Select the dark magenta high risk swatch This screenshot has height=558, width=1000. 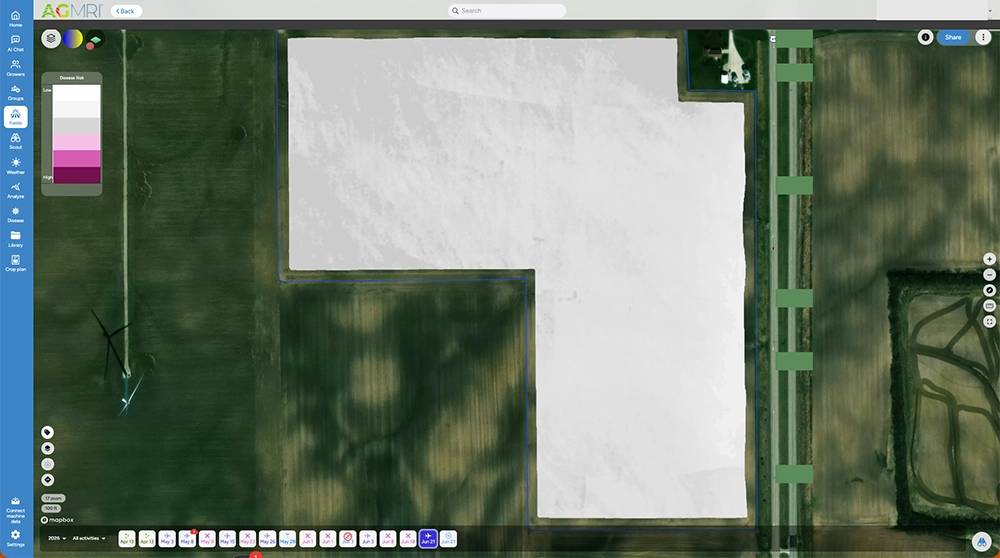(x=77, y=175)
